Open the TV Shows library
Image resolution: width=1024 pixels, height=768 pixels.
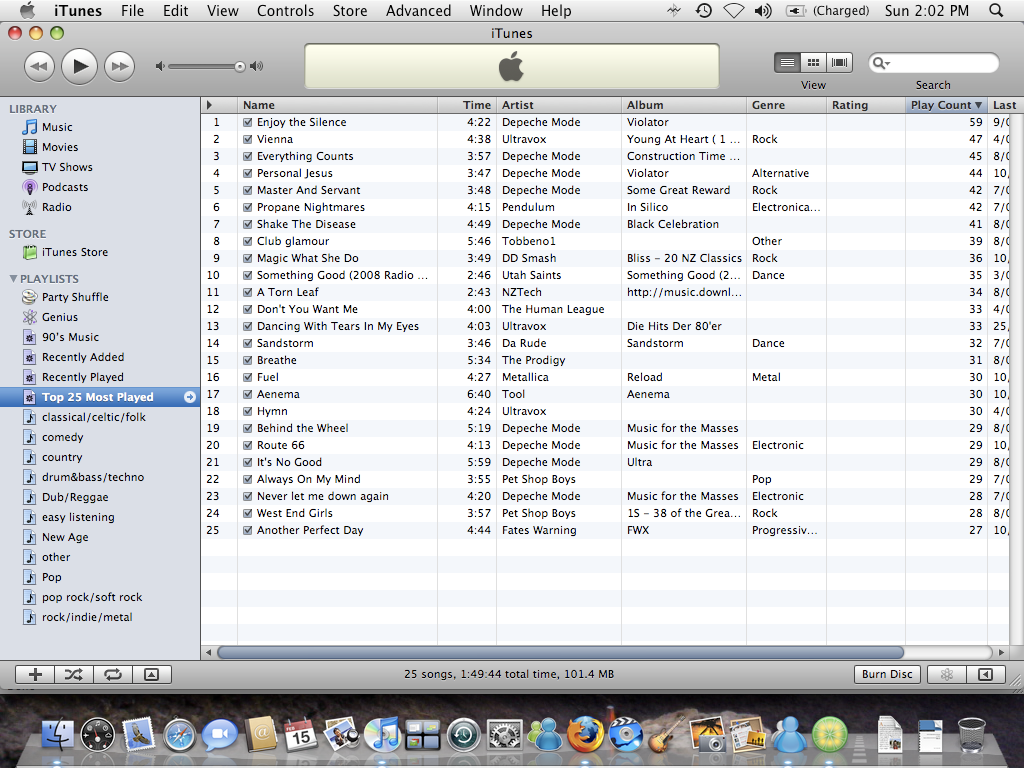100,167
